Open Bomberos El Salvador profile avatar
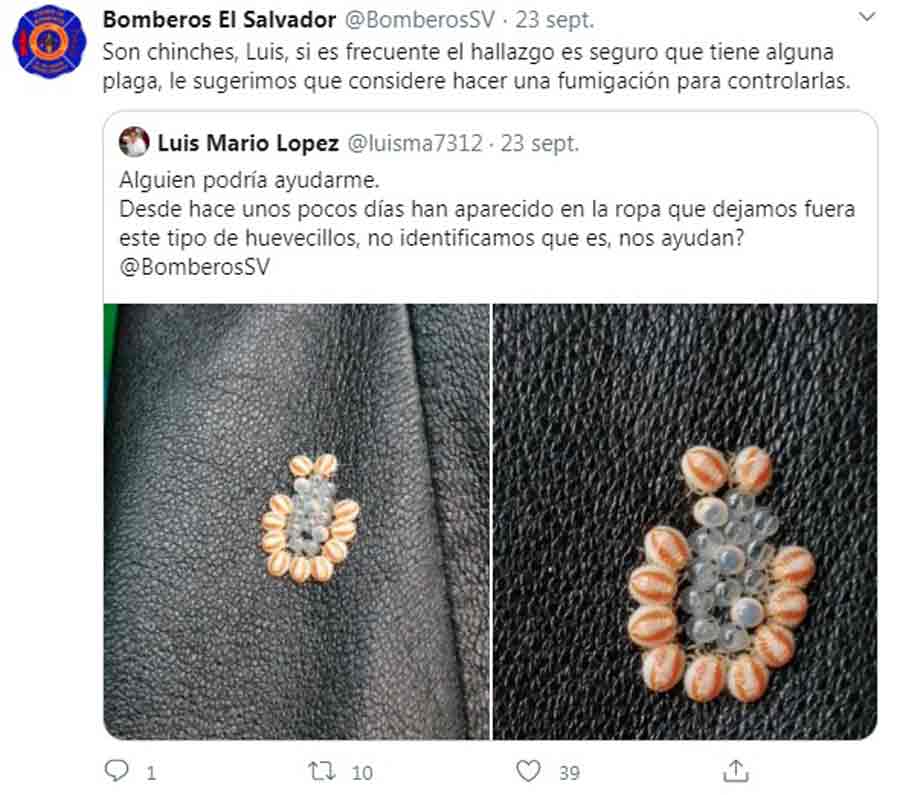The height and width of the screenshot is (795, 900). 49,41
